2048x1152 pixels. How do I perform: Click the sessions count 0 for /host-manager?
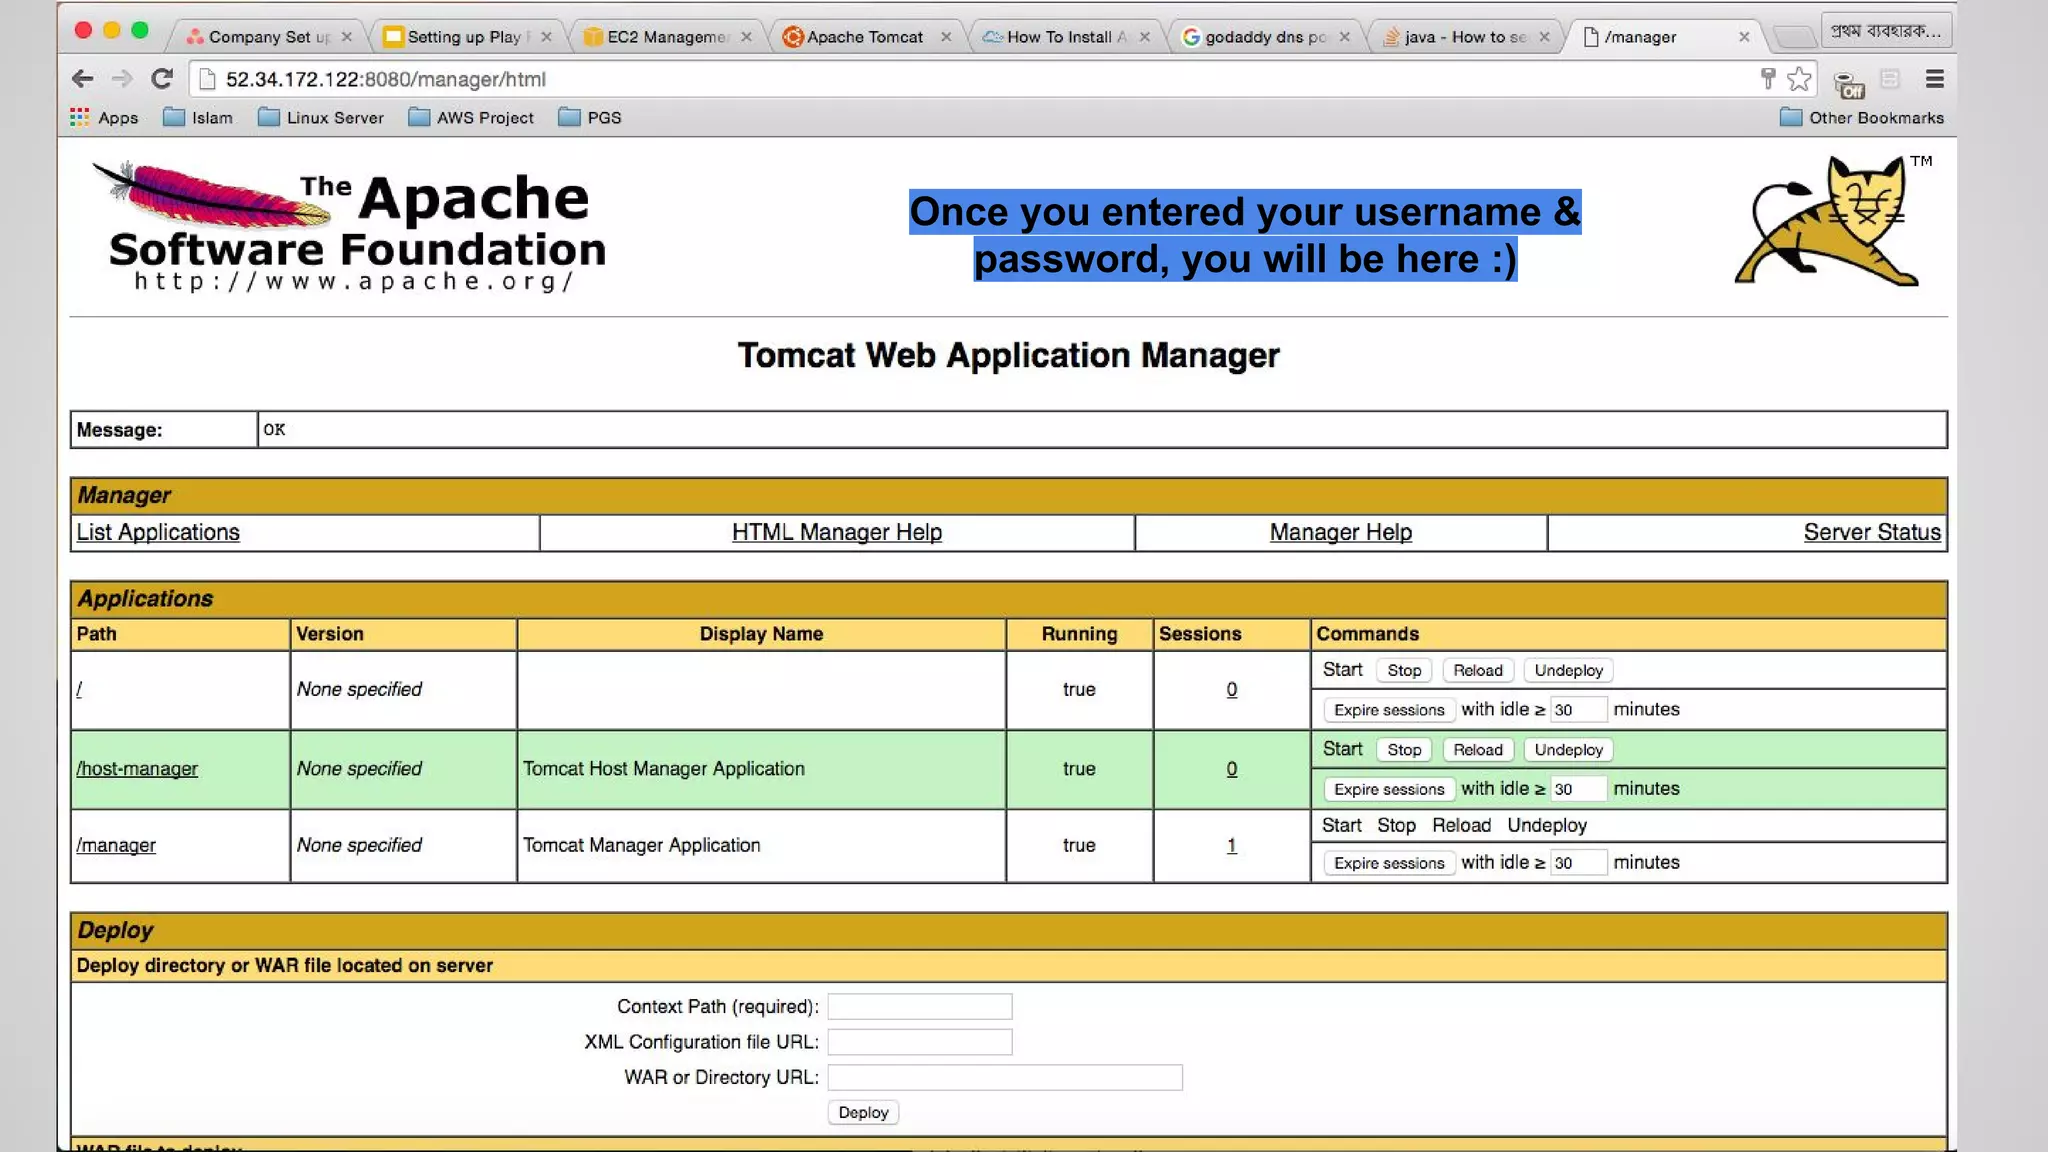click(1232, 769)
